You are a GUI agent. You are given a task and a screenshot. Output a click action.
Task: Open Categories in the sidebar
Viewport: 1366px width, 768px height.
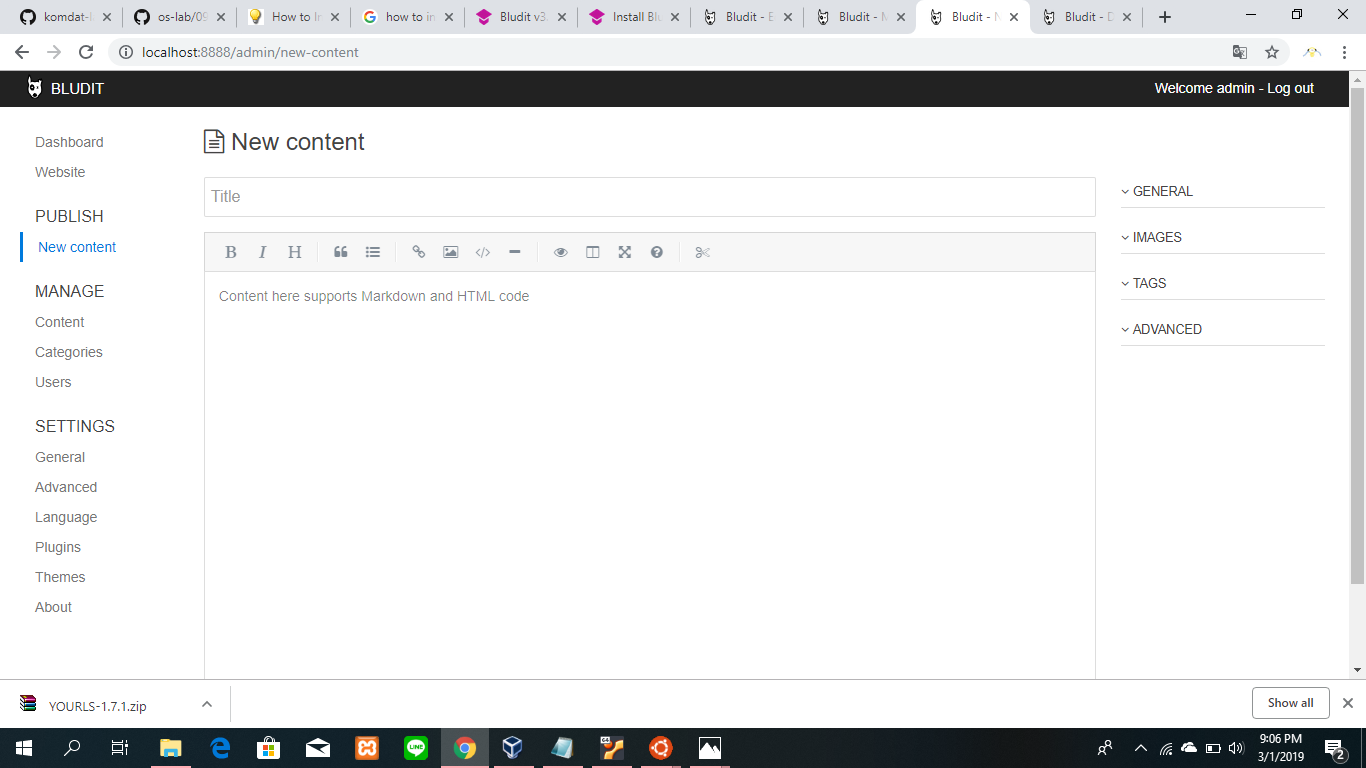pyautogui.click(x=69, y=352)
